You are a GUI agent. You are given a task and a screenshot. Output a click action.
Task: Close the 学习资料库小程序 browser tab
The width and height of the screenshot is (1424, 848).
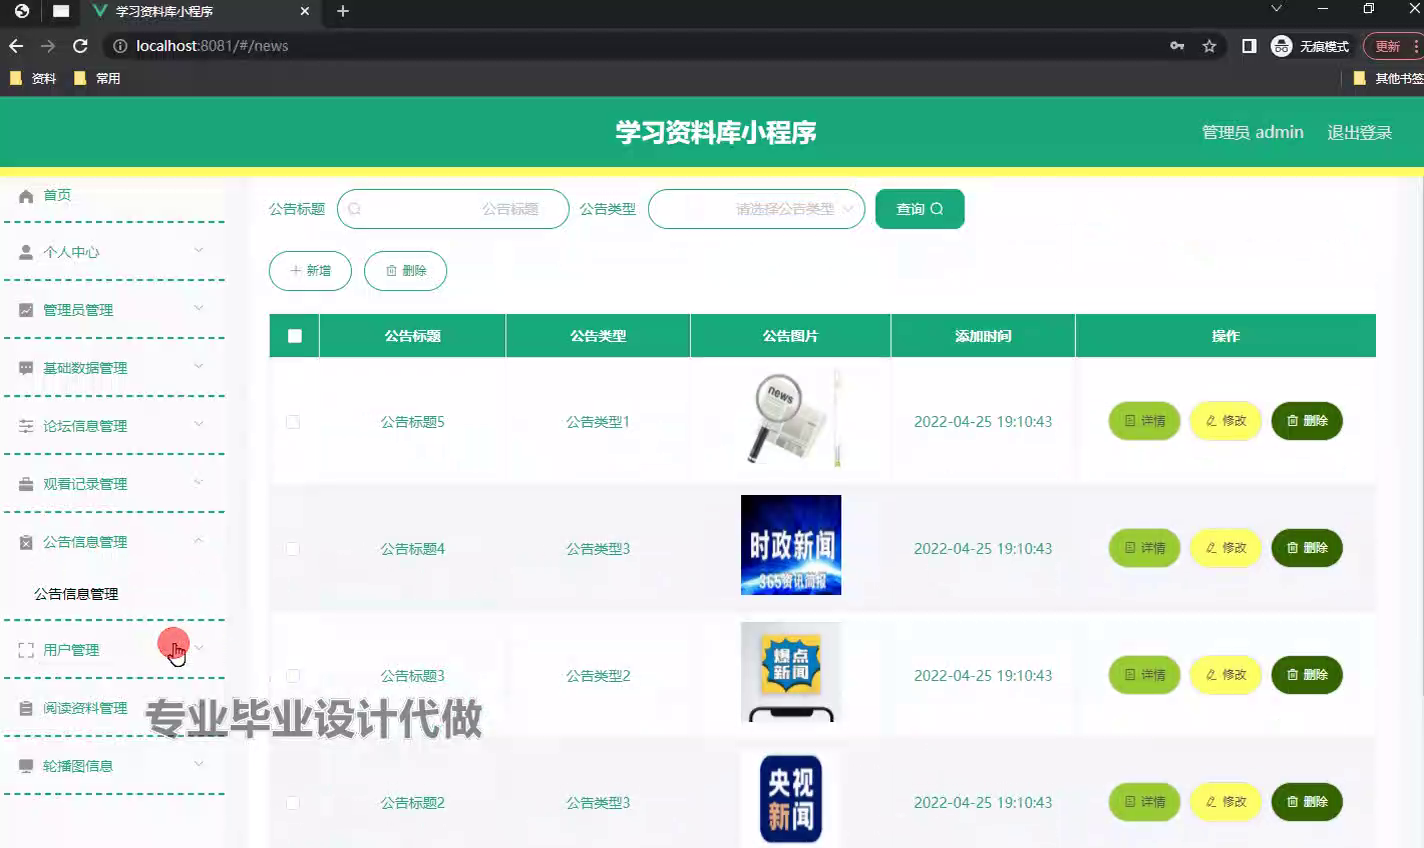click(305, 11)
